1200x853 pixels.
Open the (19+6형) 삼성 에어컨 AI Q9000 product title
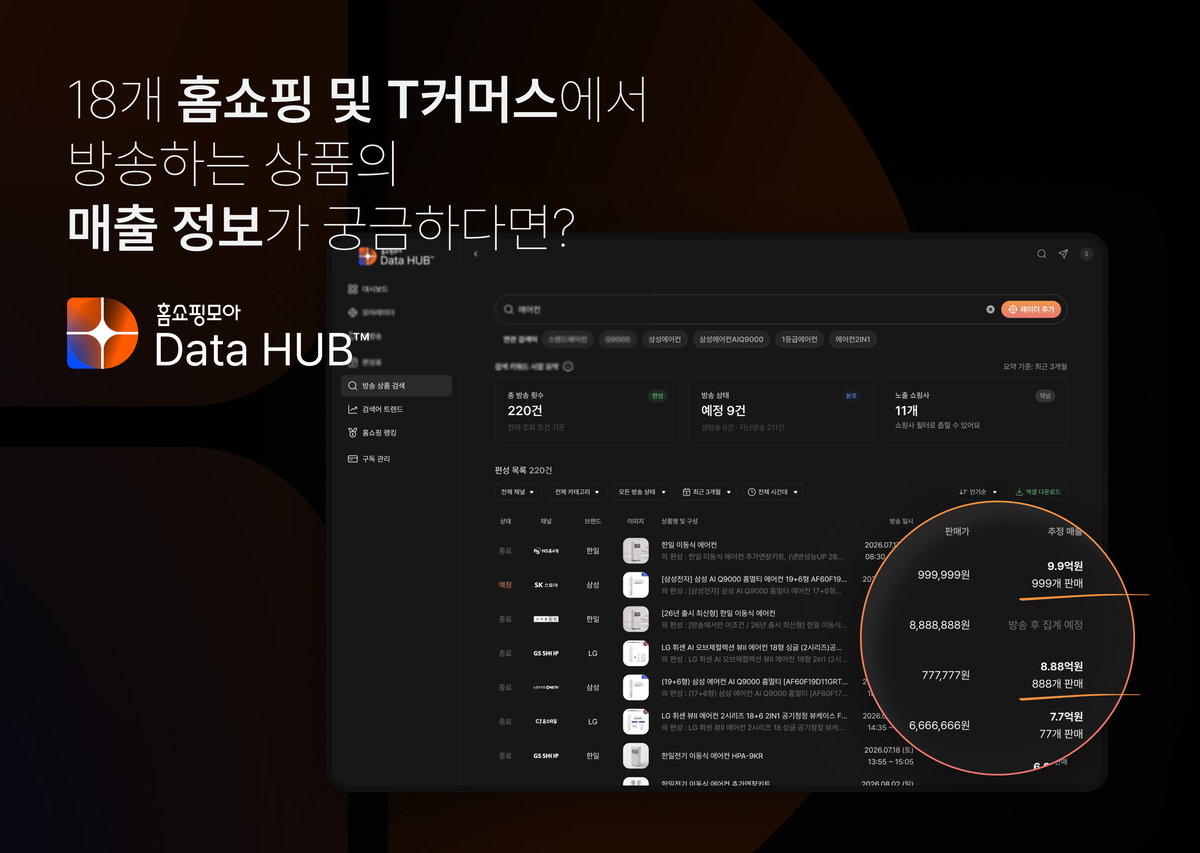tap(754, 681)
